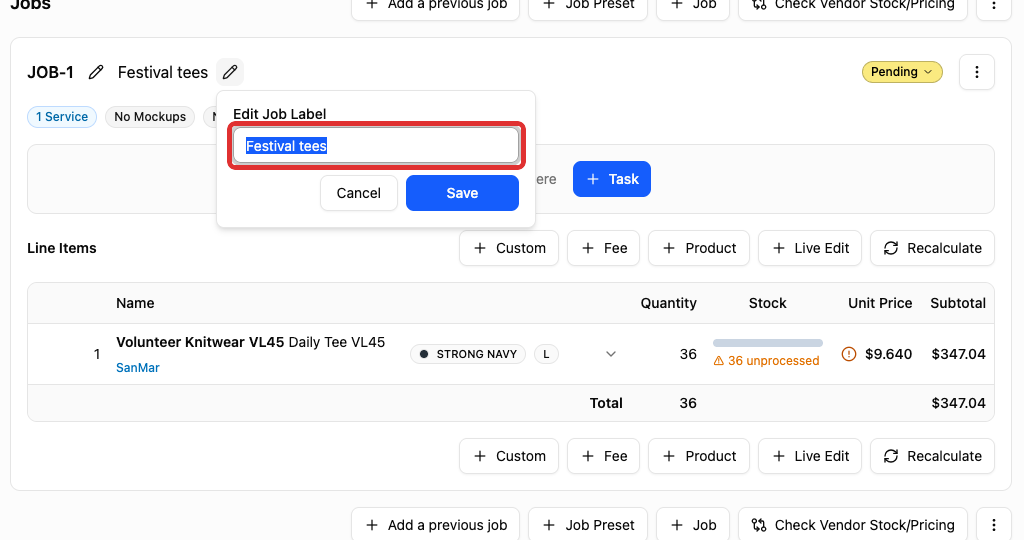Select the No Mockups tag
Screen dimensions: 1024x540
coord(150,117)
